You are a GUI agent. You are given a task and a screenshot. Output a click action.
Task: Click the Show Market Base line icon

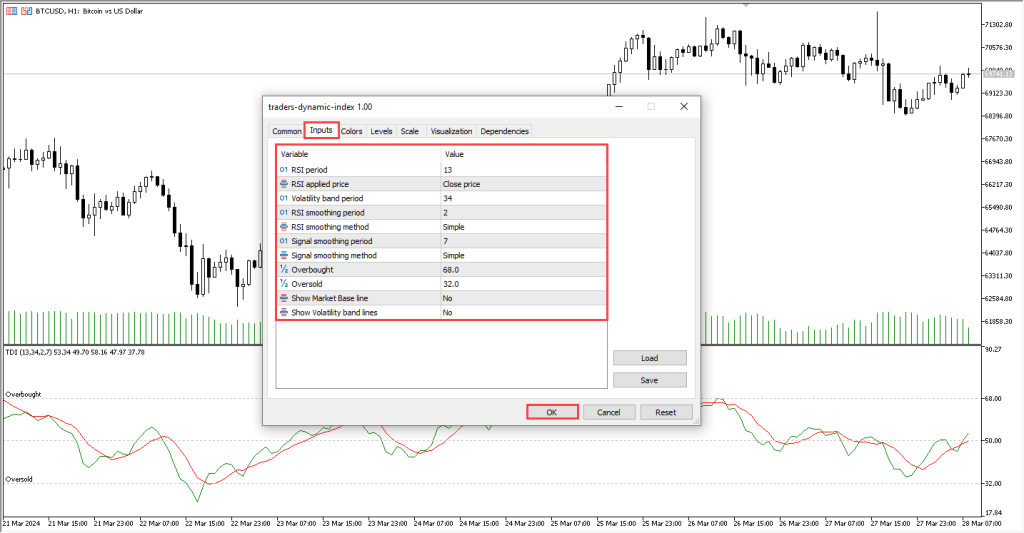pyautogui.click(x=284, y=298)
